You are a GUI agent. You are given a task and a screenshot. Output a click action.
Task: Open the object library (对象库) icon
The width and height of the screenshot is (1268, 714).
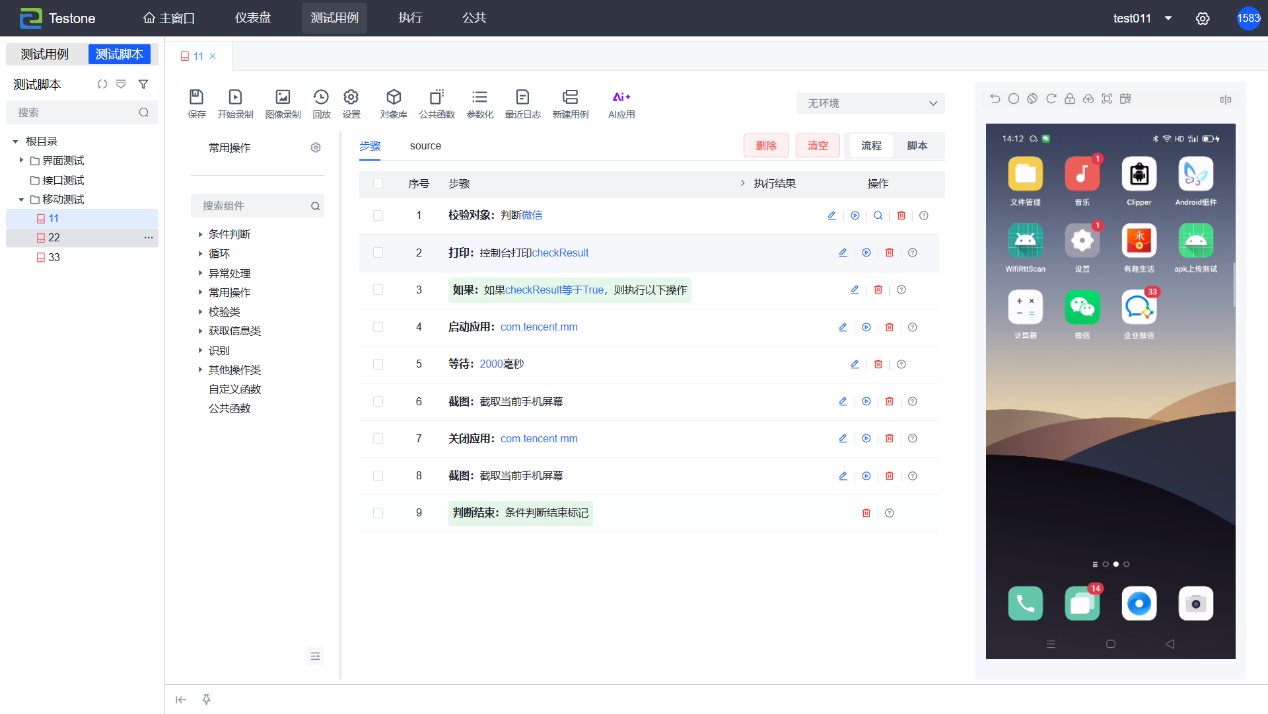[394, 98]
